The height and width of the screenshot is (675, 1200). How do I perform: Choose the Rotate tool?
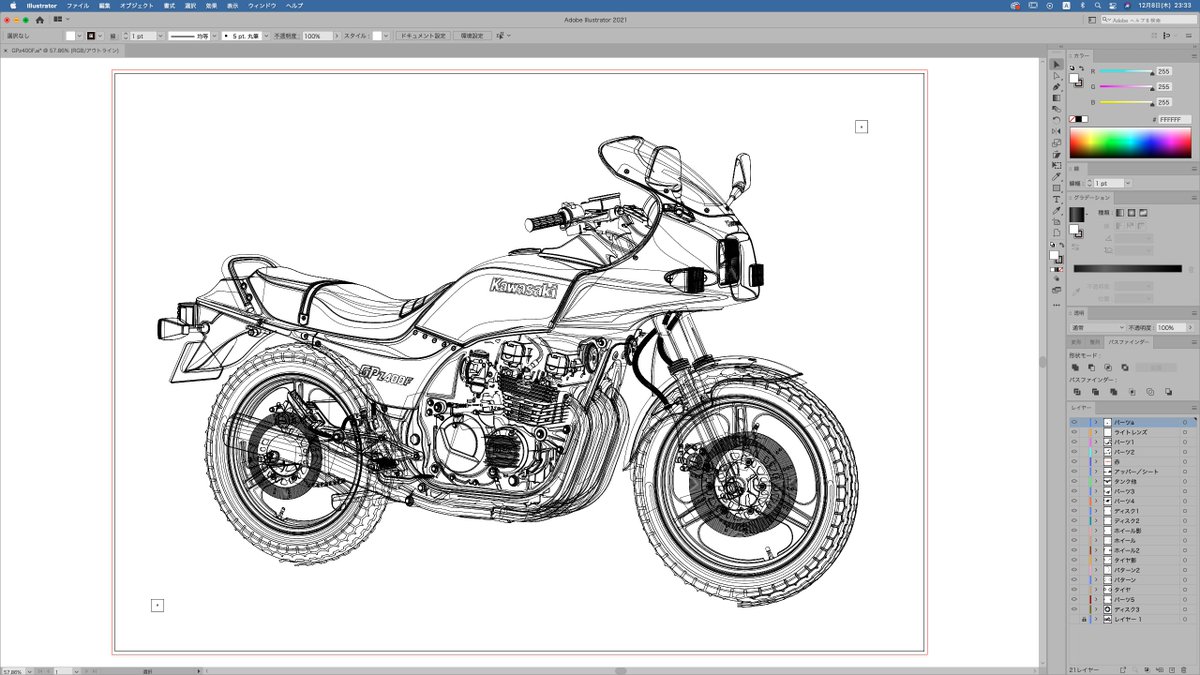(1056, 120)
